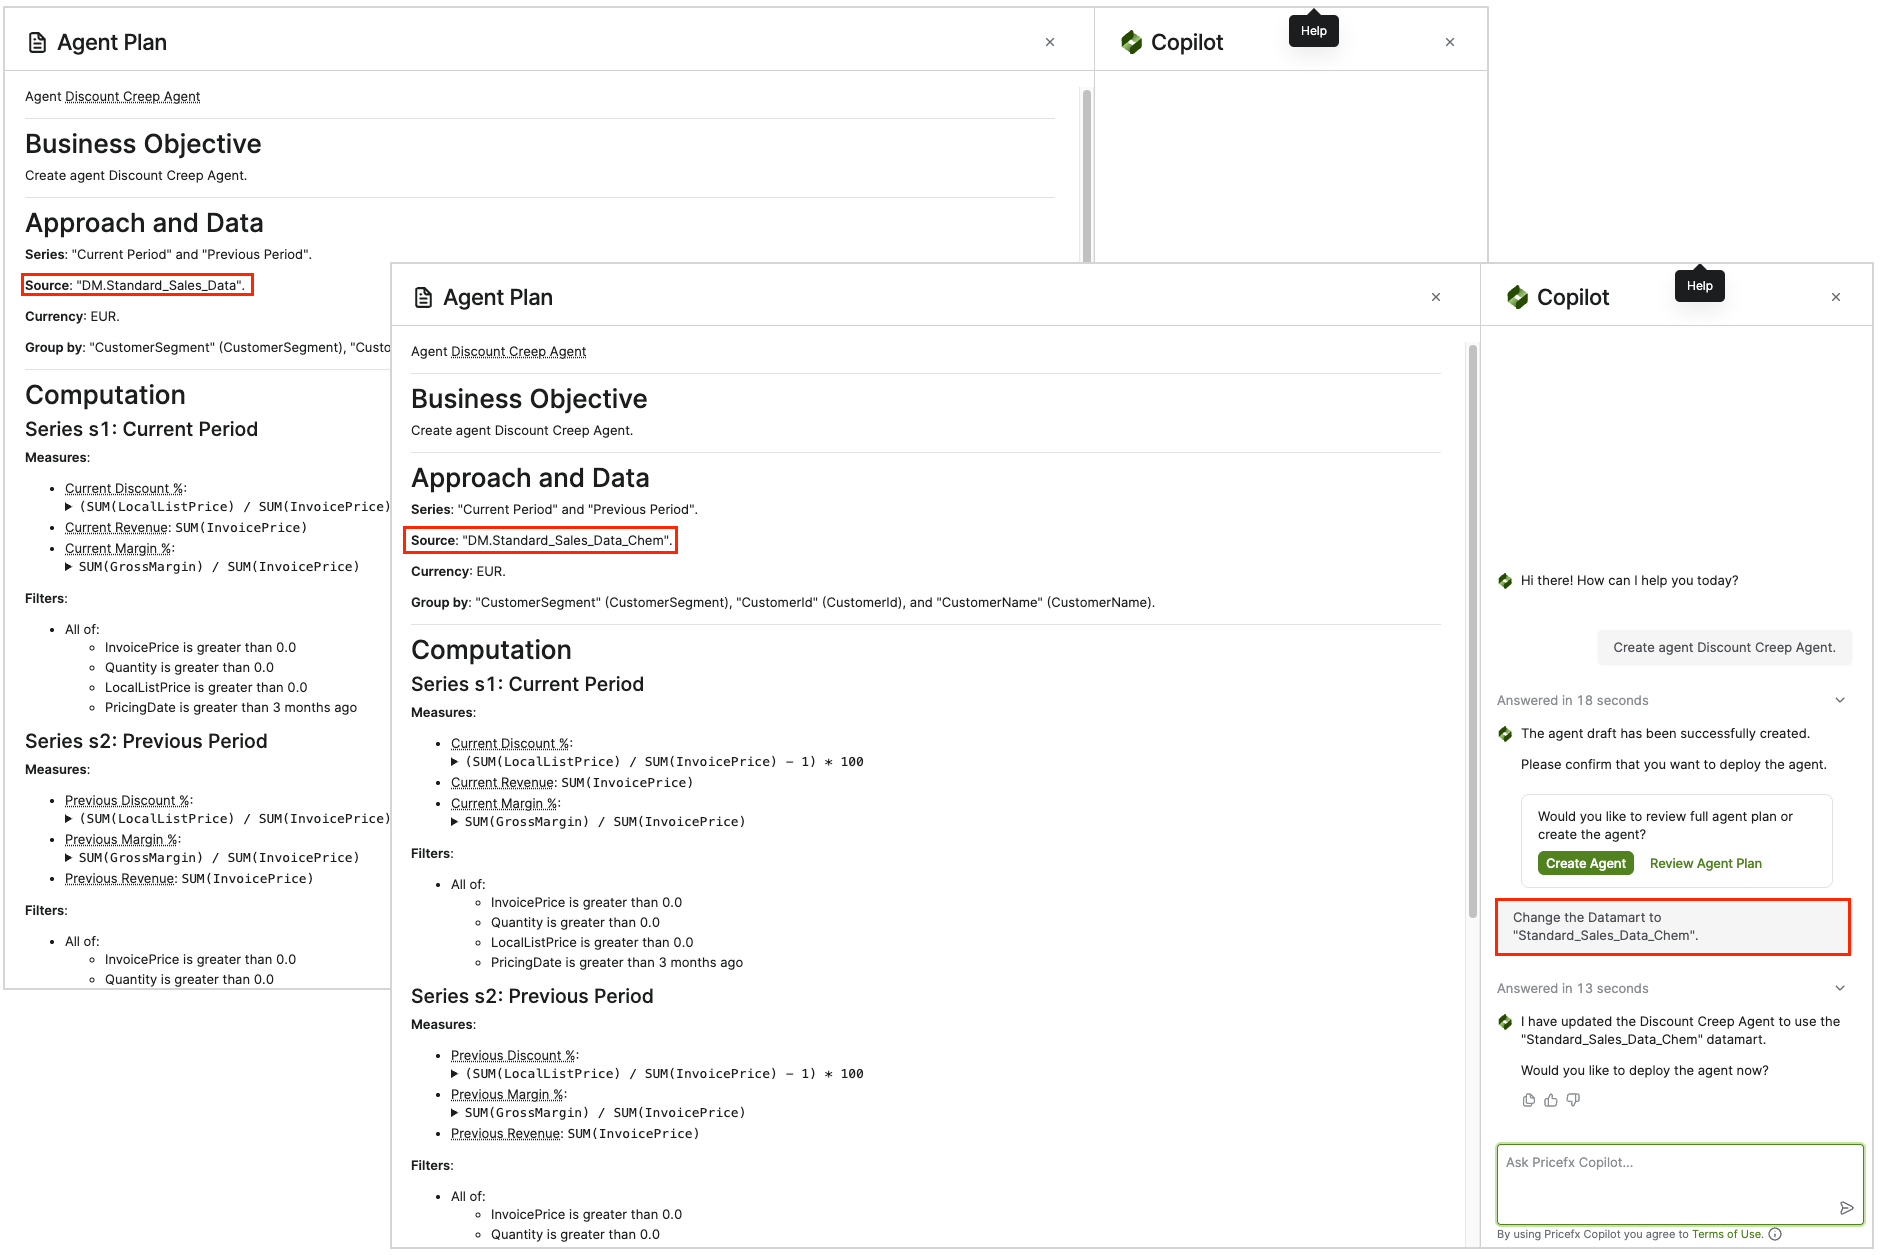Focus the Ask Pricefx Copilot input field
1883x1255 pixels.
(x=1680, y=1184)
